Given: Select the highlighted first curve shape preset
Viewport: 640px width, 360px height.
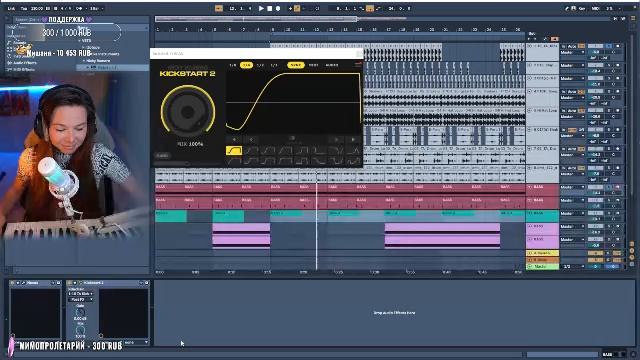Looking at the screenshot, I should [234, 151].
